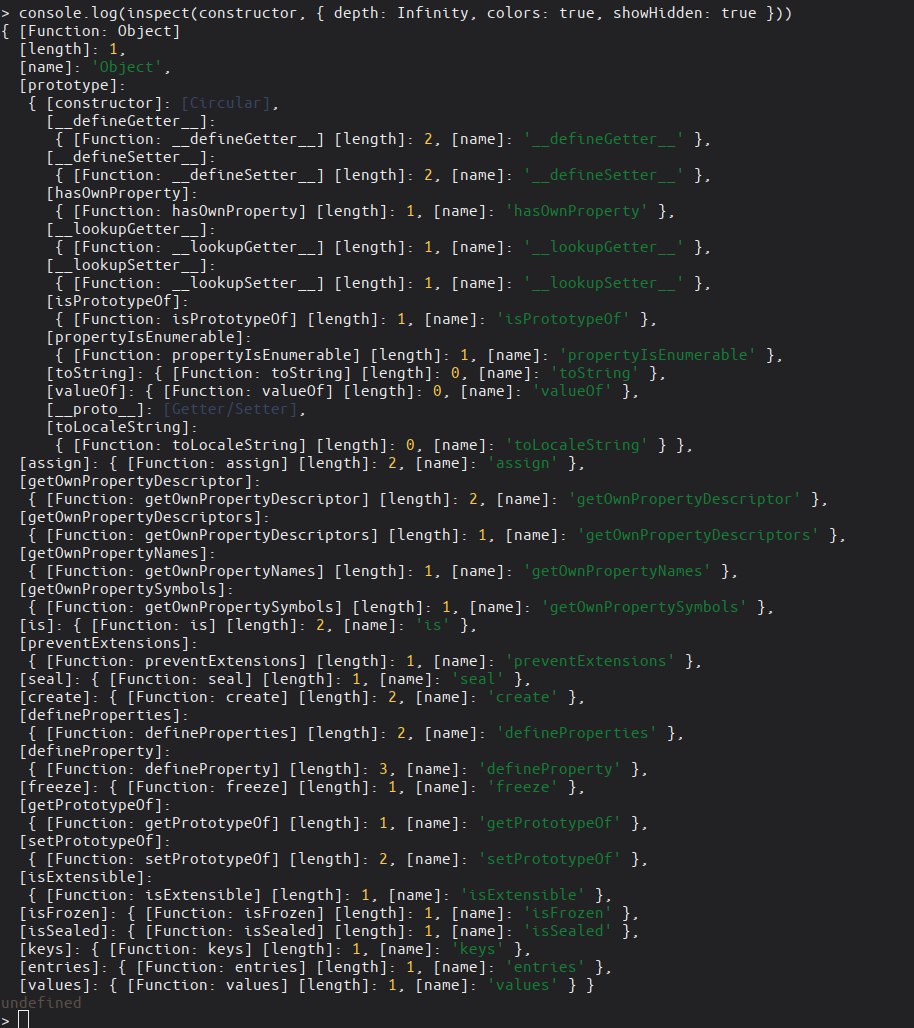
Task: Click the '[prototype]:' property label
Action: point(72,85)
